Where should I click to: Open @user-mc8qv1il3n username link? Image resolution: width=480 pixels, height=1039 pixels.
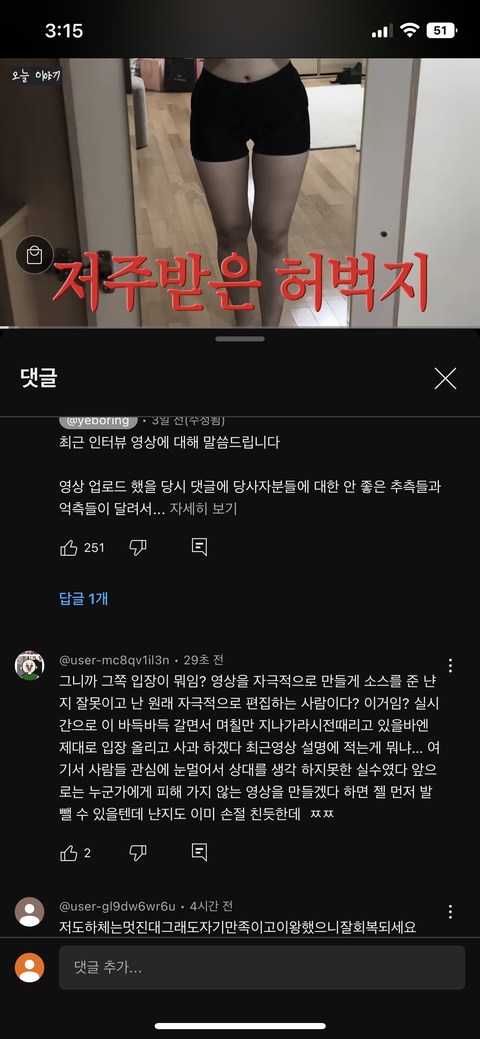pyautogui.click(x=115, y=660)
